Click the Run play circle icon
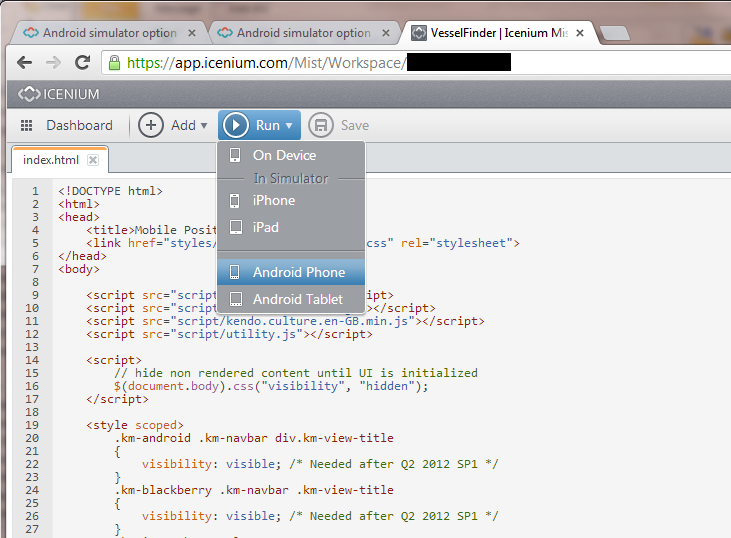731x538 pixels. 235,125
